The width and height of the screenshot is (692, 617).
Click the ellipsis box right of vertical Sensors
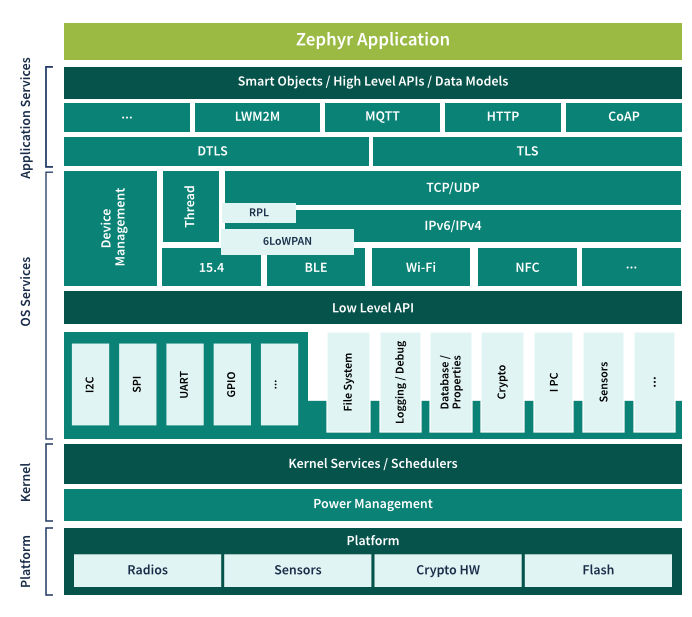tap(654, 382)
